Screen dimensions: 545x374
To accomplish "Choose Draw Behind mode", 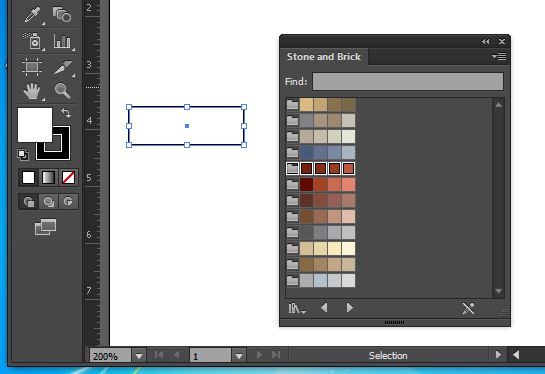I will (x=49, y=202).
